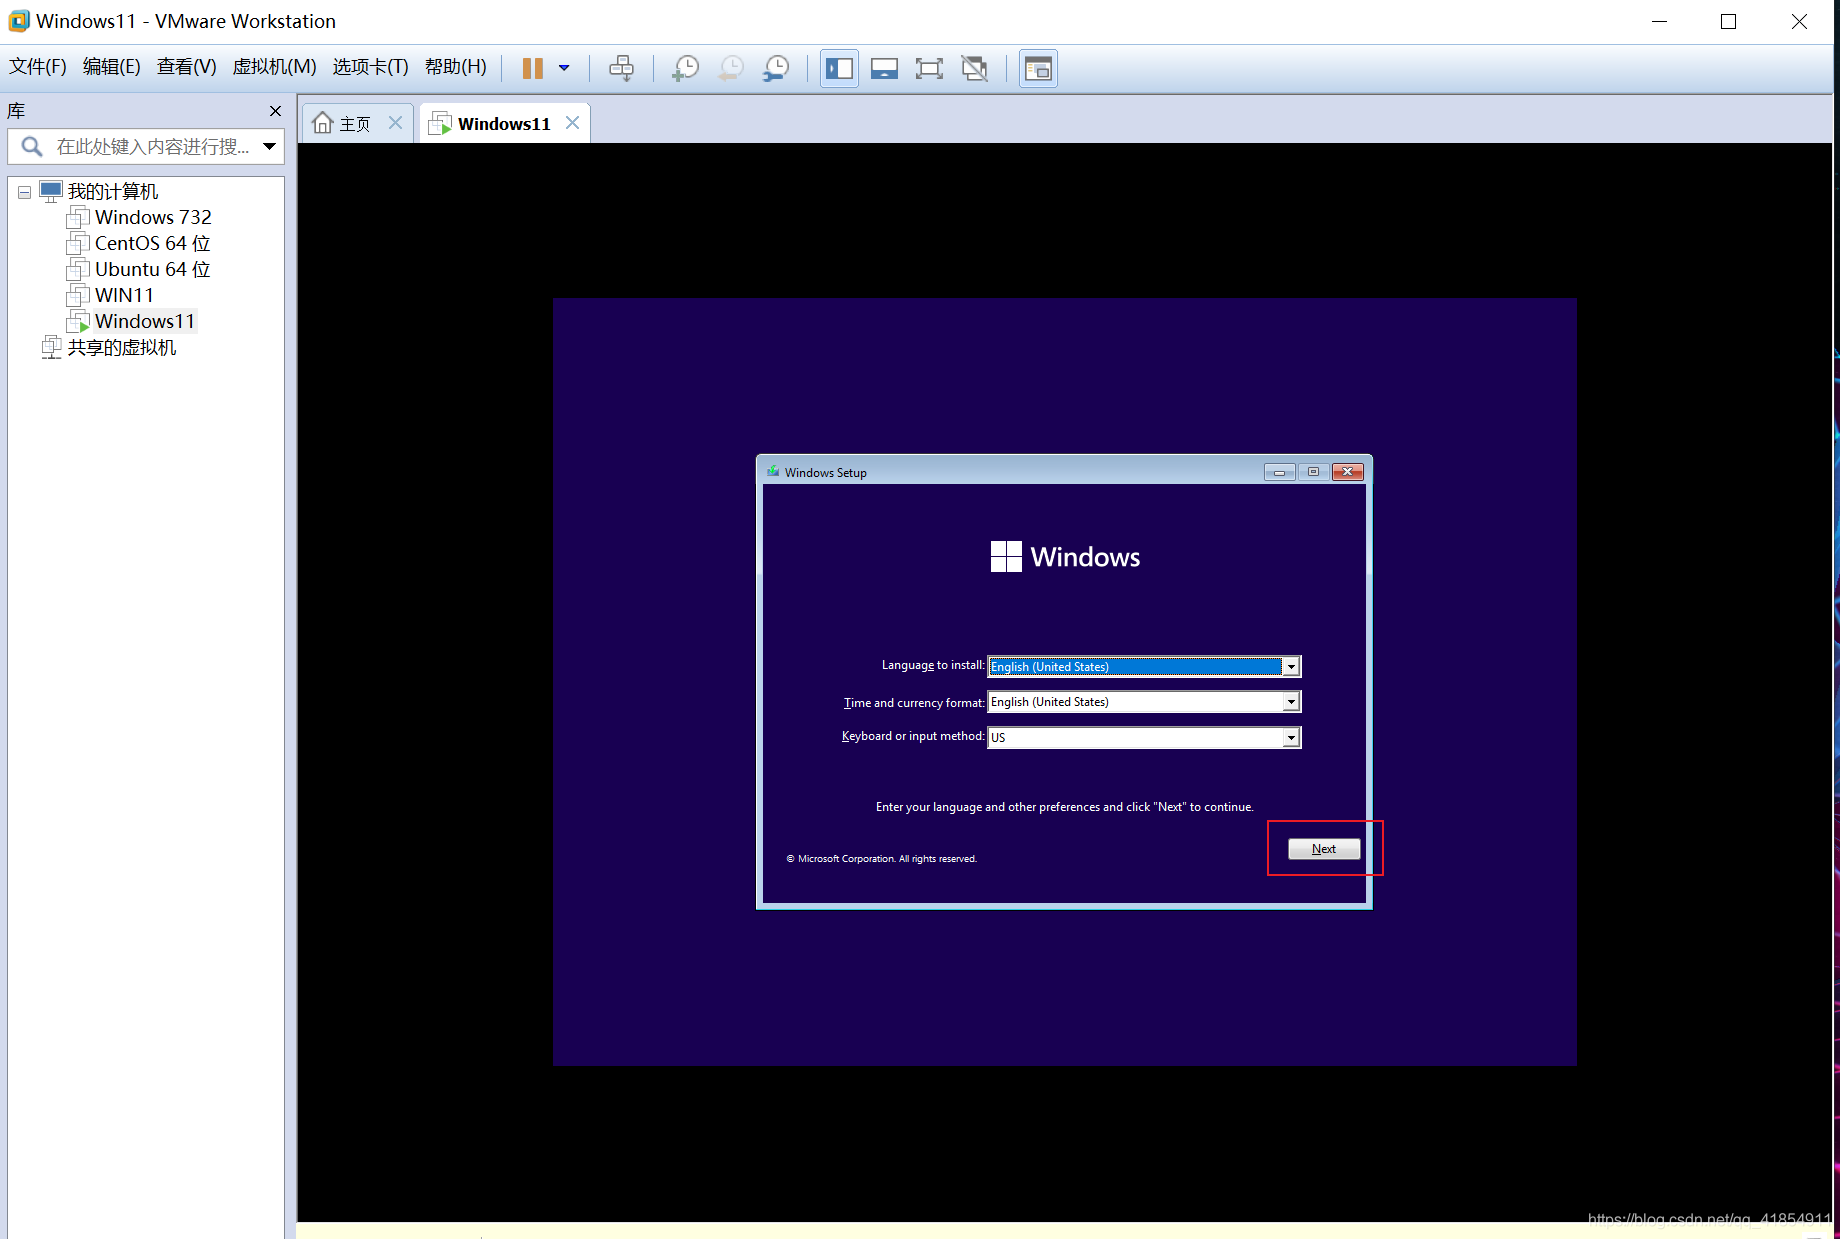Viewport: 1840px width, 1239px height.
Task: Minimize the Windows Setup dialog
Action: (x=1279, y=472)
